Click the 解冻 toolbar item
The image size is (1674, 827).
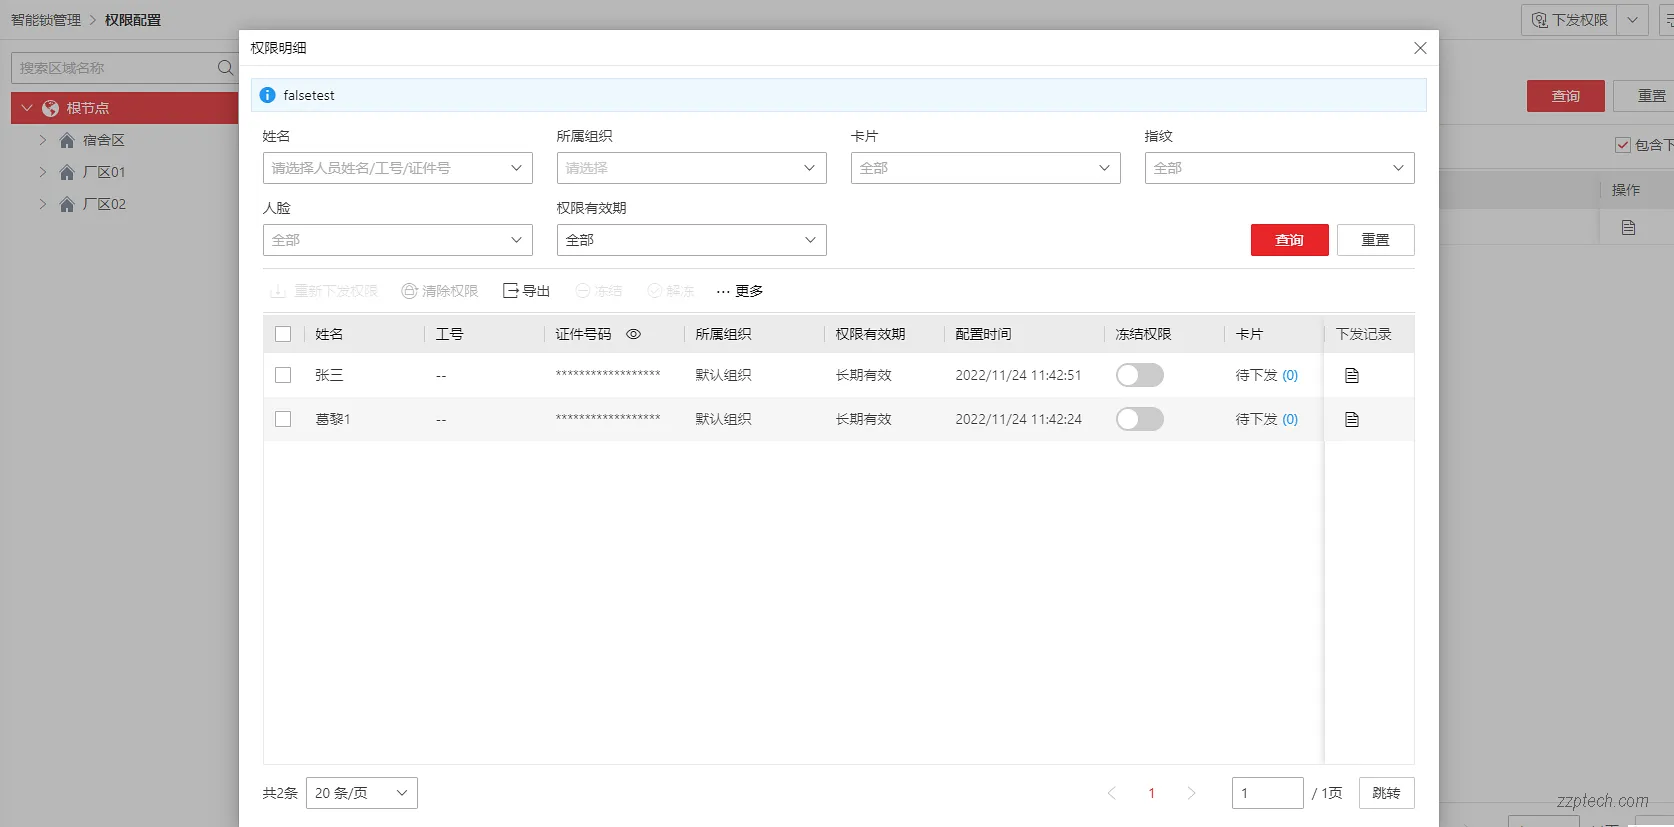(x=670, y=291)
